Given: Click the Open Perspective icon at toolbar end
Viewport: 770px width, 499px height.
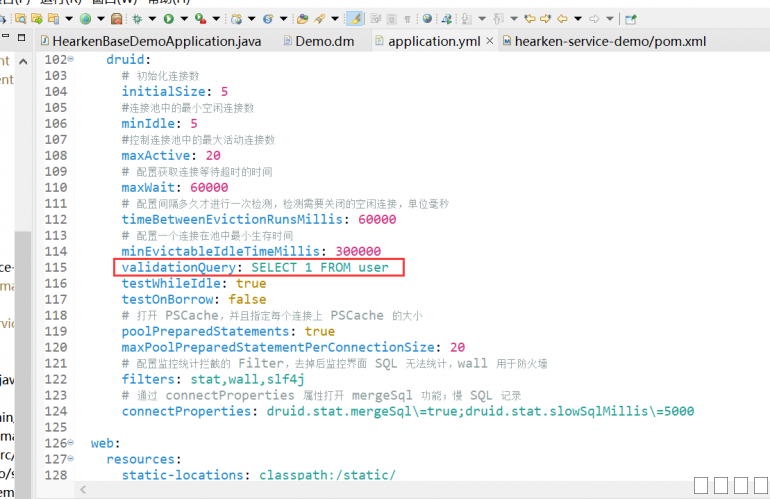Looking at the screenshot, I should pyautogui.click(x=630, y=18).
